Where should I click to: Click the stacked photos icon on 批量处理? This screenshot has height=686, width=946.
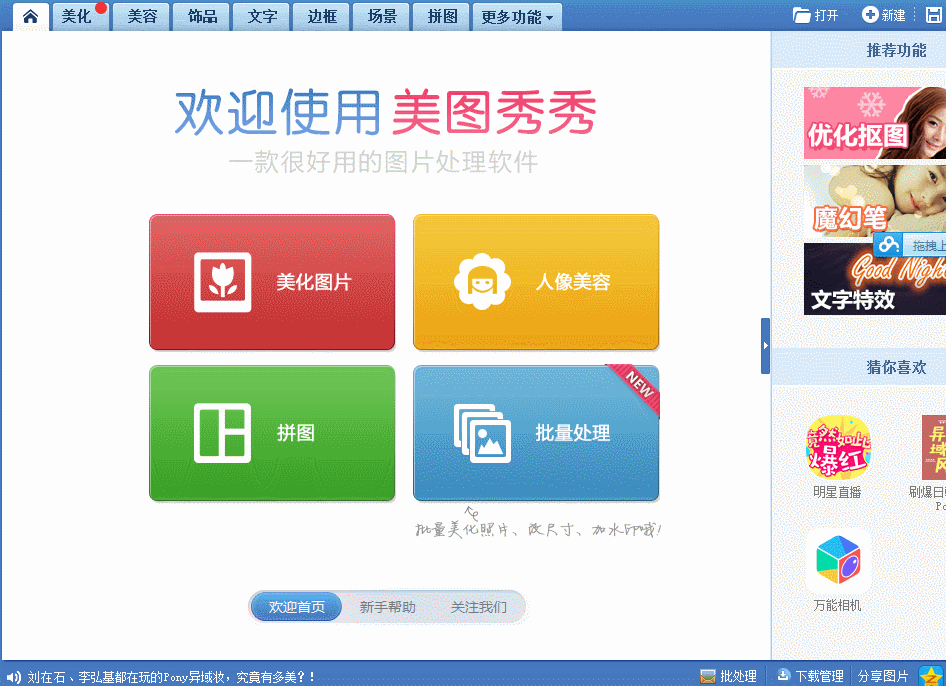point(482,433)
